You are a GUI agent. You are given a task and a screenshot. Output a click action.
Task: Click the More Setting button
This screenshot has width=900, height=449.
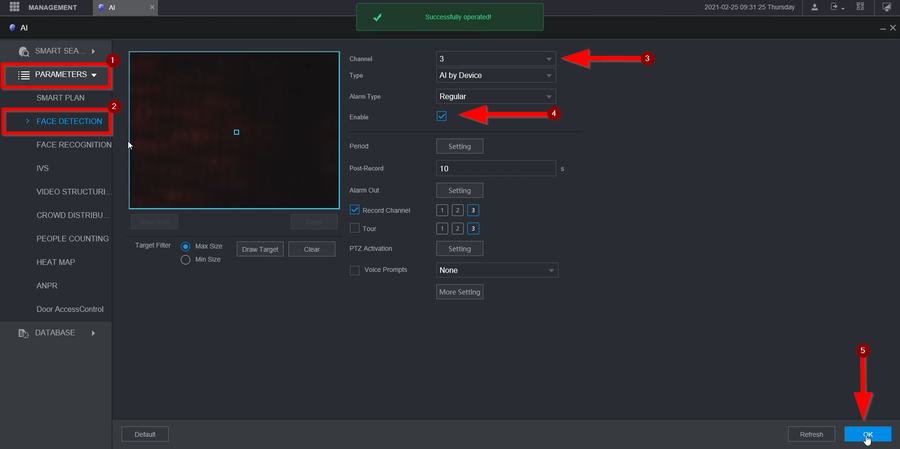tap(460, 292)
